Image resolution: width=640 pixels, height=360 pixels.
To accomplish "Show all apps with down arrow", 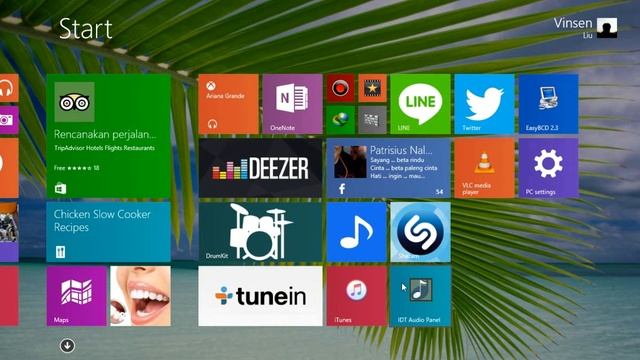I will pos(67,346).
